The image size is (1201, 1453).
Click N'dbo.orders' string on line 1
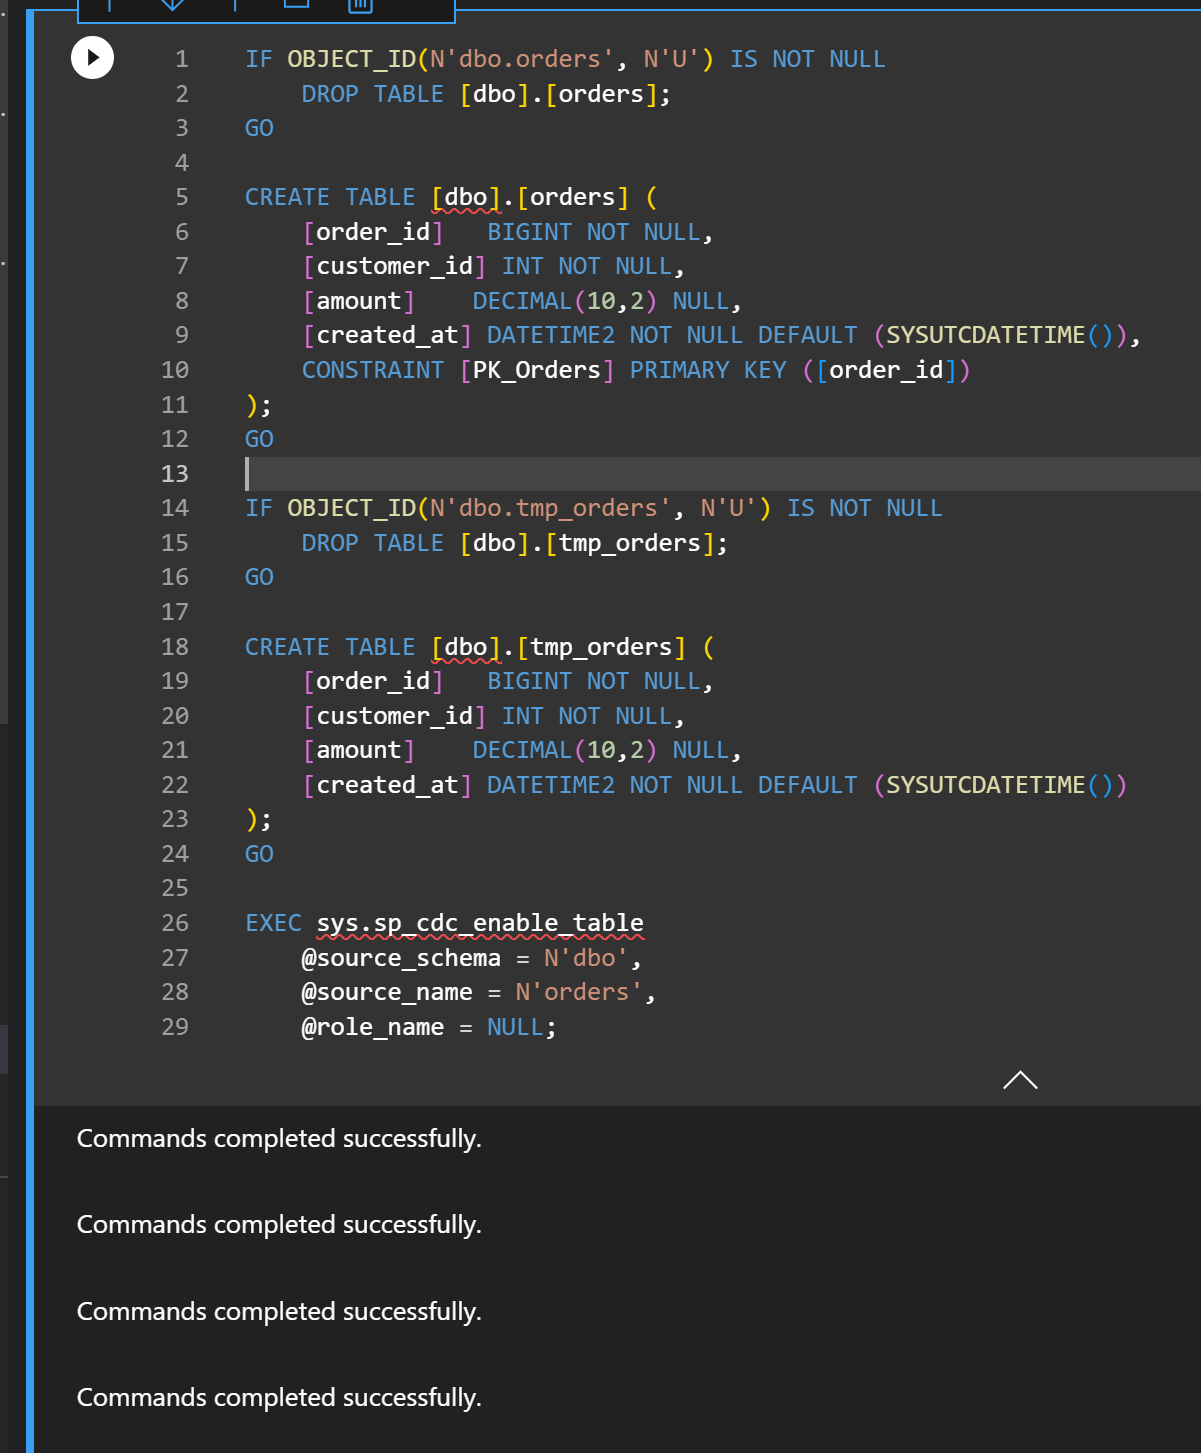click(522, 59)
